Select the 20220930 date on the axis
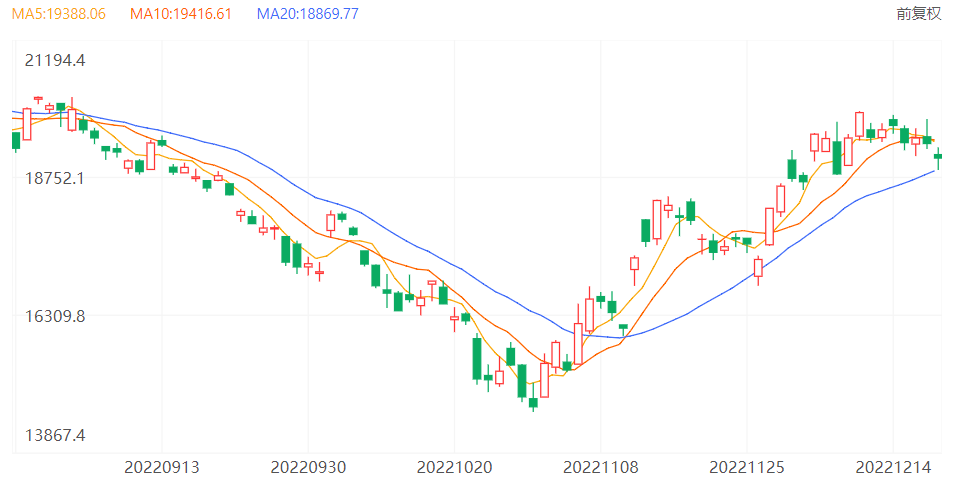Viewport: 957px width, 481px height. tap(308, 467)
